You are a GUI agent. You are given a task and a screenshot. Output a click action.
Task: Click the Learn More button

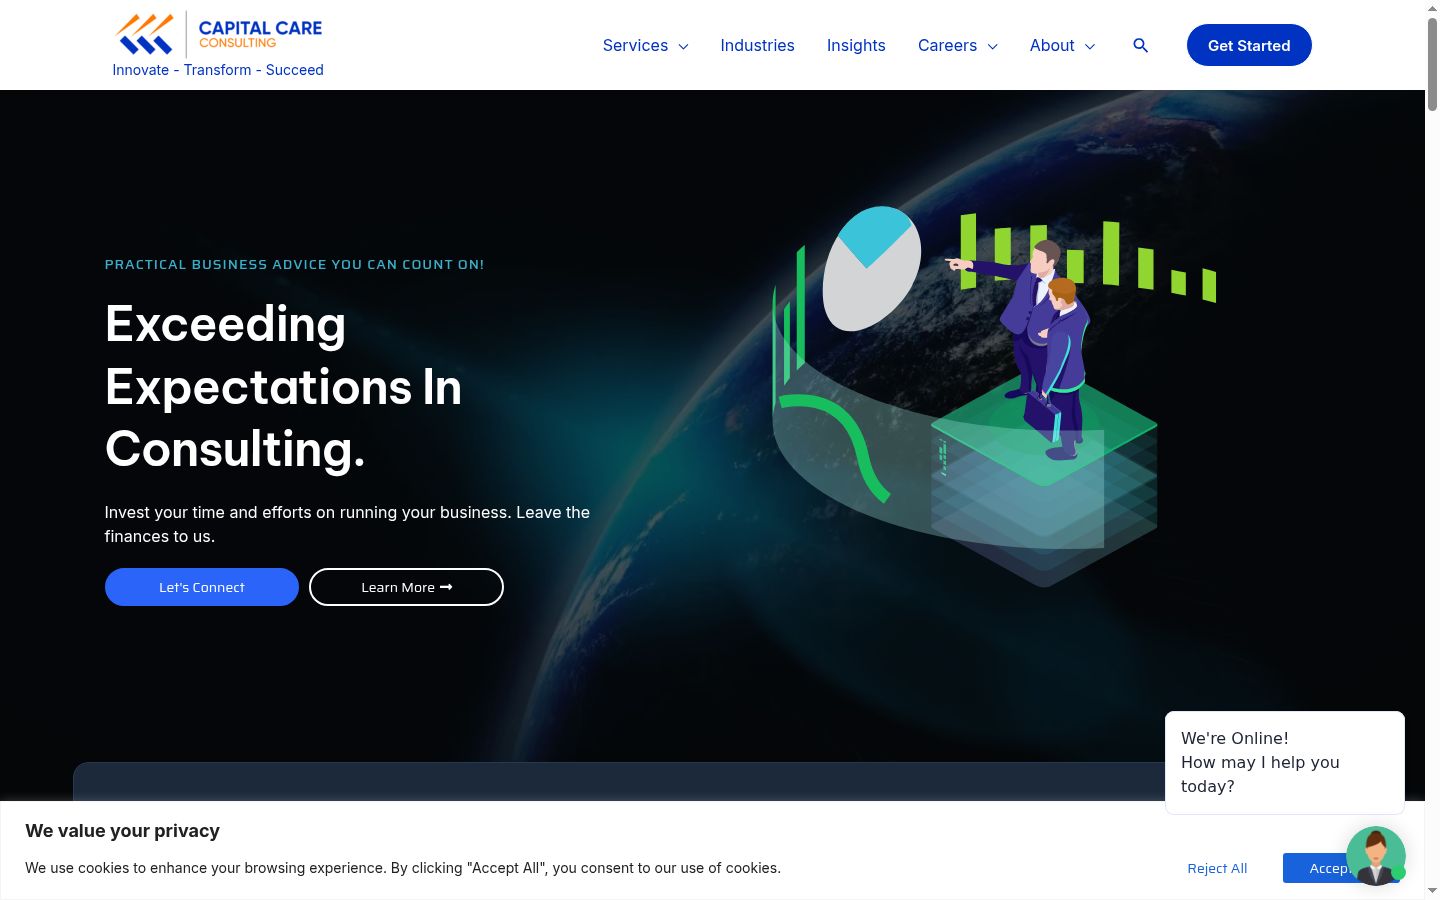(x=406, y=587)
